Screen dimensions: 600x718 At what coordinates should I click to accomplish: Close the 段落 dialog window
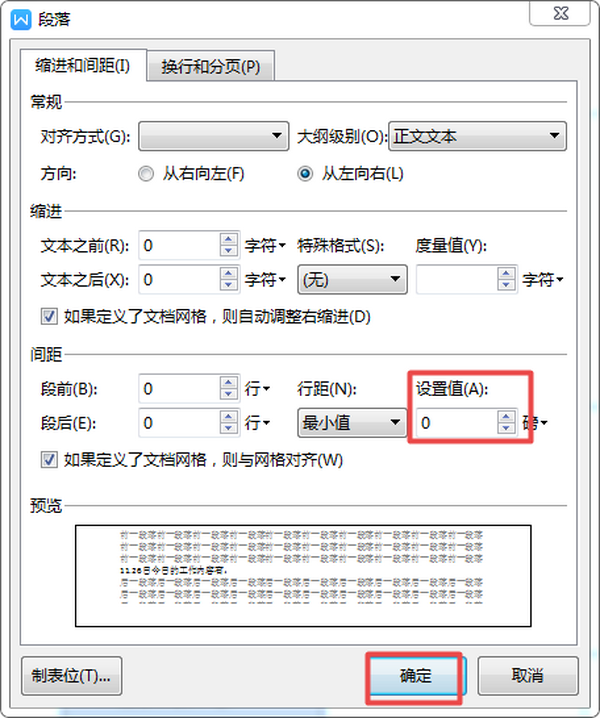point(560,13)
